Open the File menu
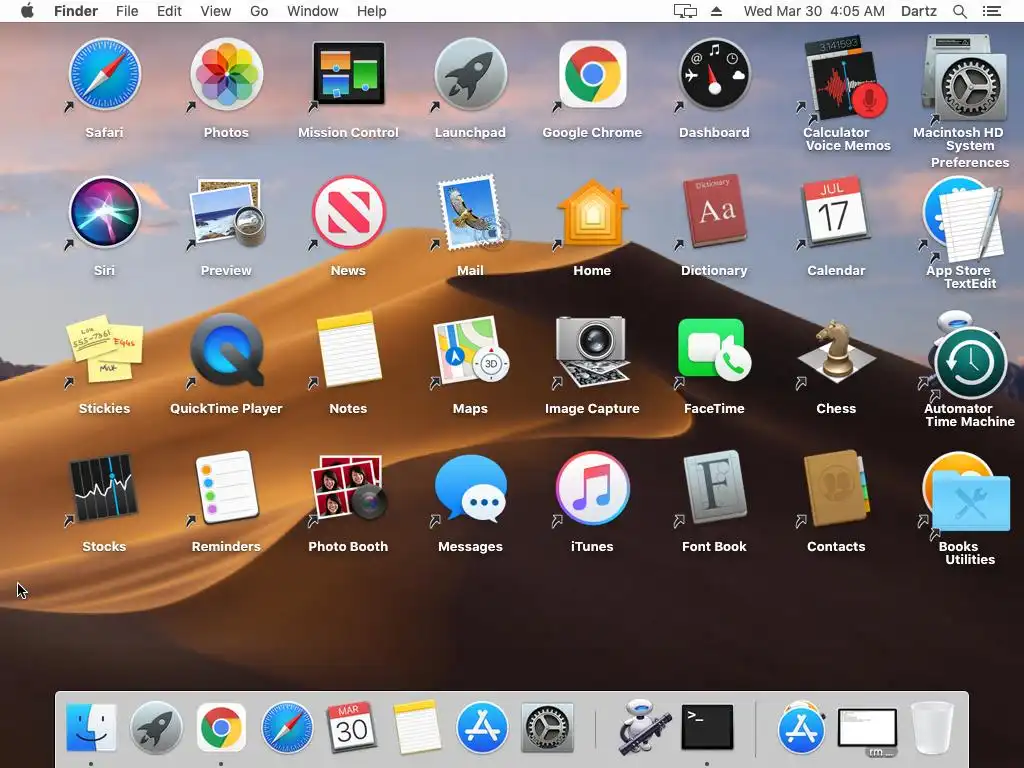This screenshot has height=768, width=1024. coord(127,11)
